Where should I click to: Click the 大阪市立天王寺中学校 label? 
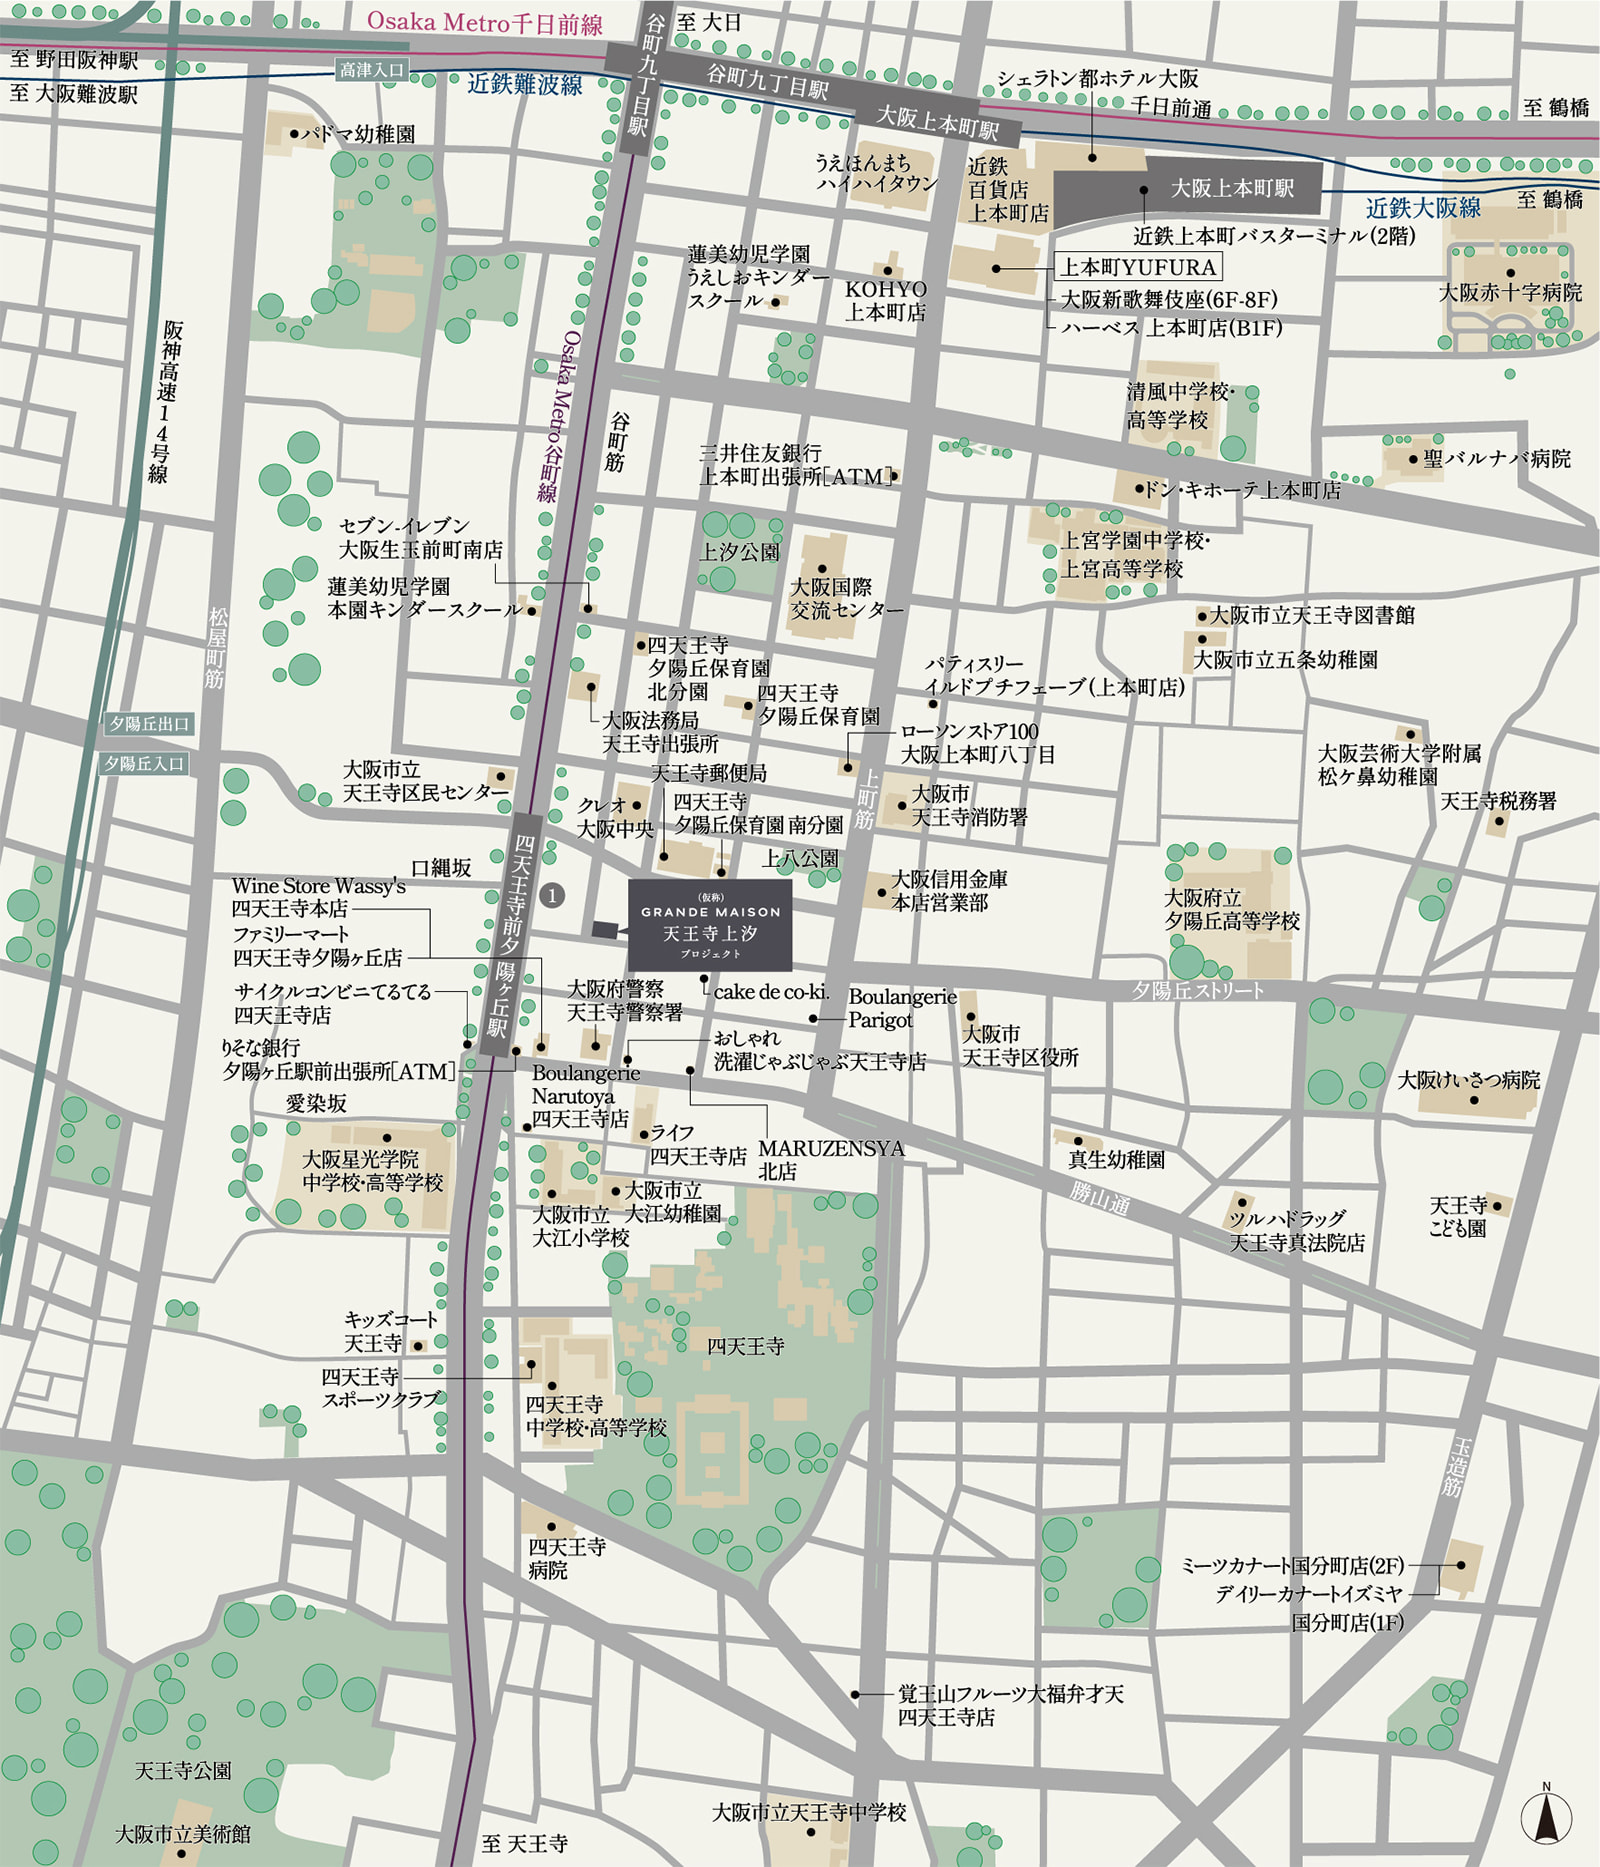[809, 1812]
